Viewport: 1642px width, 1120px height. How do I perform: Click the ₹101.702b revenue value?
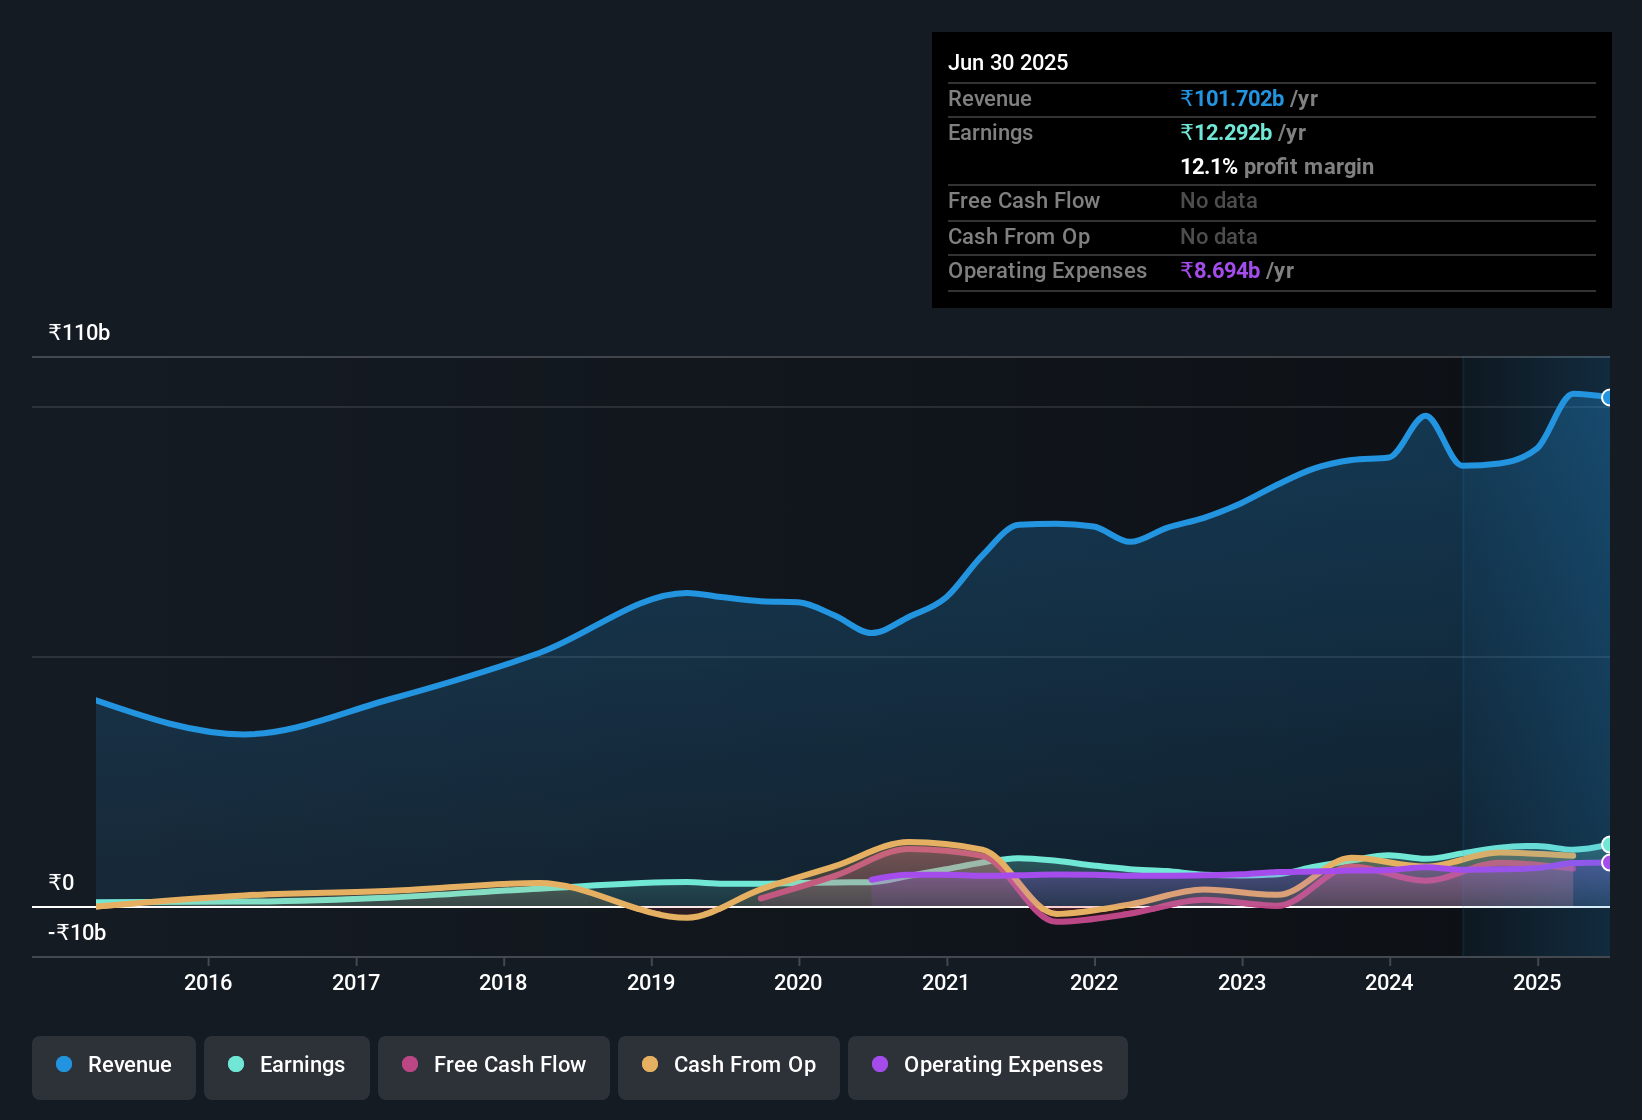tap(1233, 98)
